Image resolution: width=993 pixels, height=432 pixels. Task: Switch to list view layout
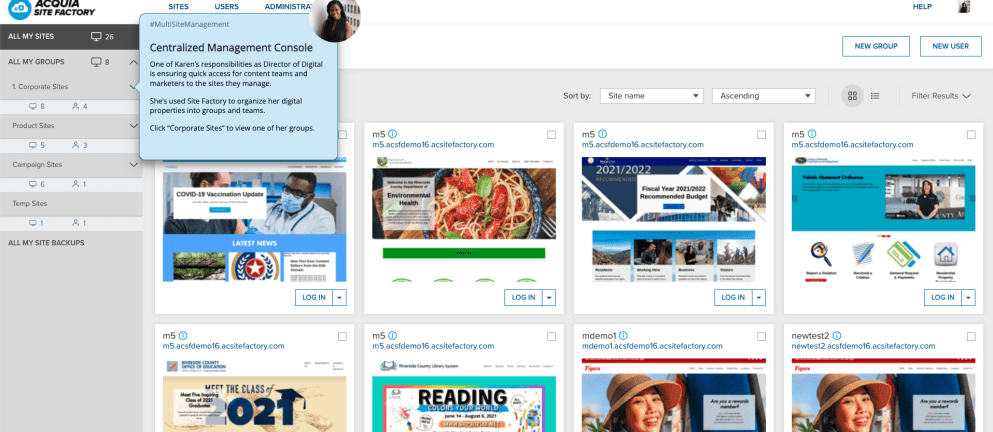pos(875,96)
